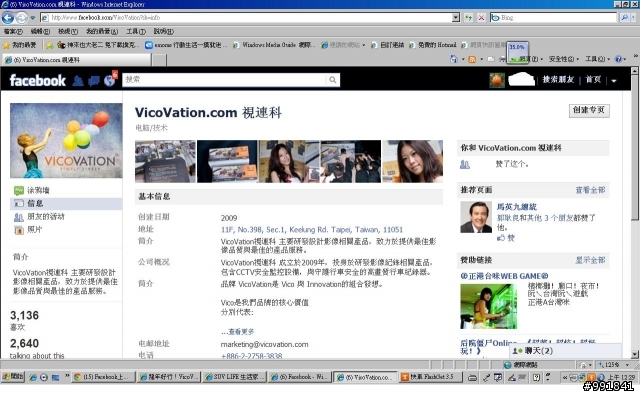The height and width of the screenshot is (394, 640).
Task: Click the IE back navigation button
Action: click(8, 18)
